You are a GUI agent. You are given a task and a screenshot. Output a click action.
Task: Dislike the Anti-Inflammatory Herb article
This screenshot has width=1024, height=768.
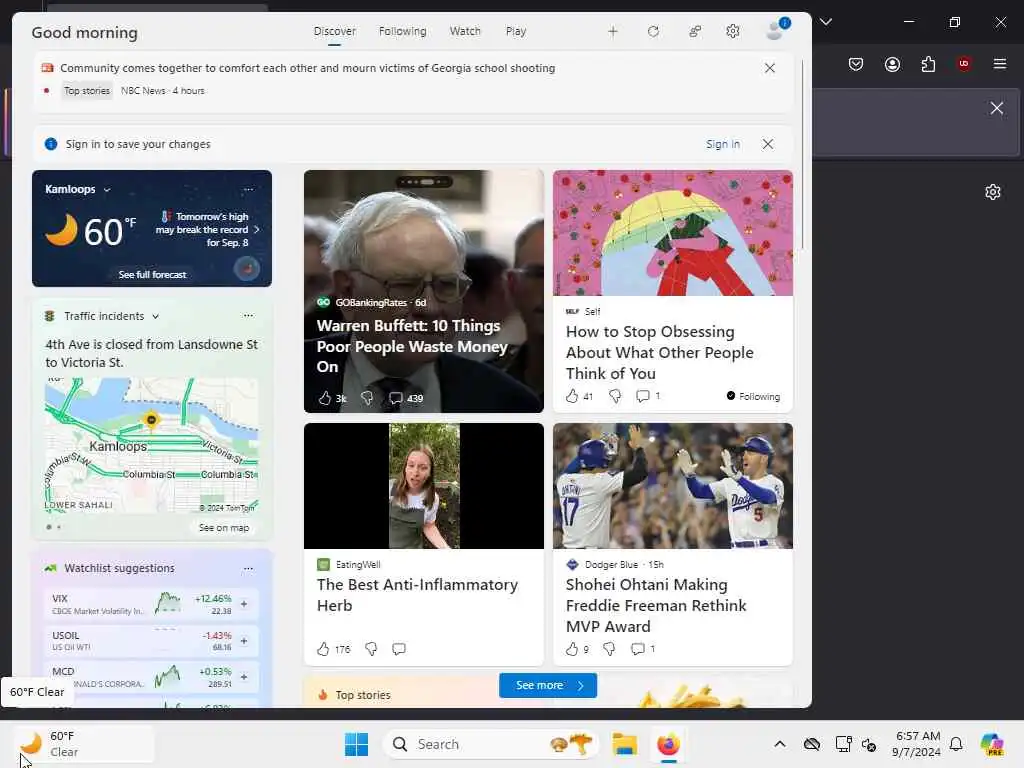pos(371,648)
